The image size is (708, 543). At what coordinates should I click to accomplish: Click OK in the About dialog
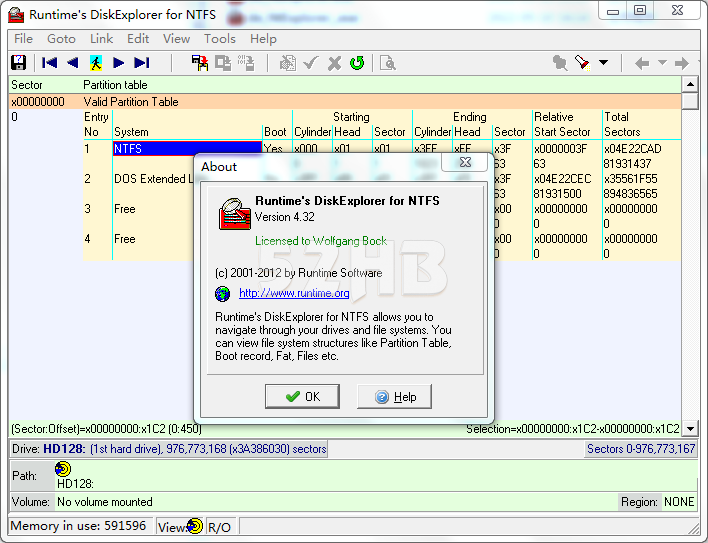(303, 396)
